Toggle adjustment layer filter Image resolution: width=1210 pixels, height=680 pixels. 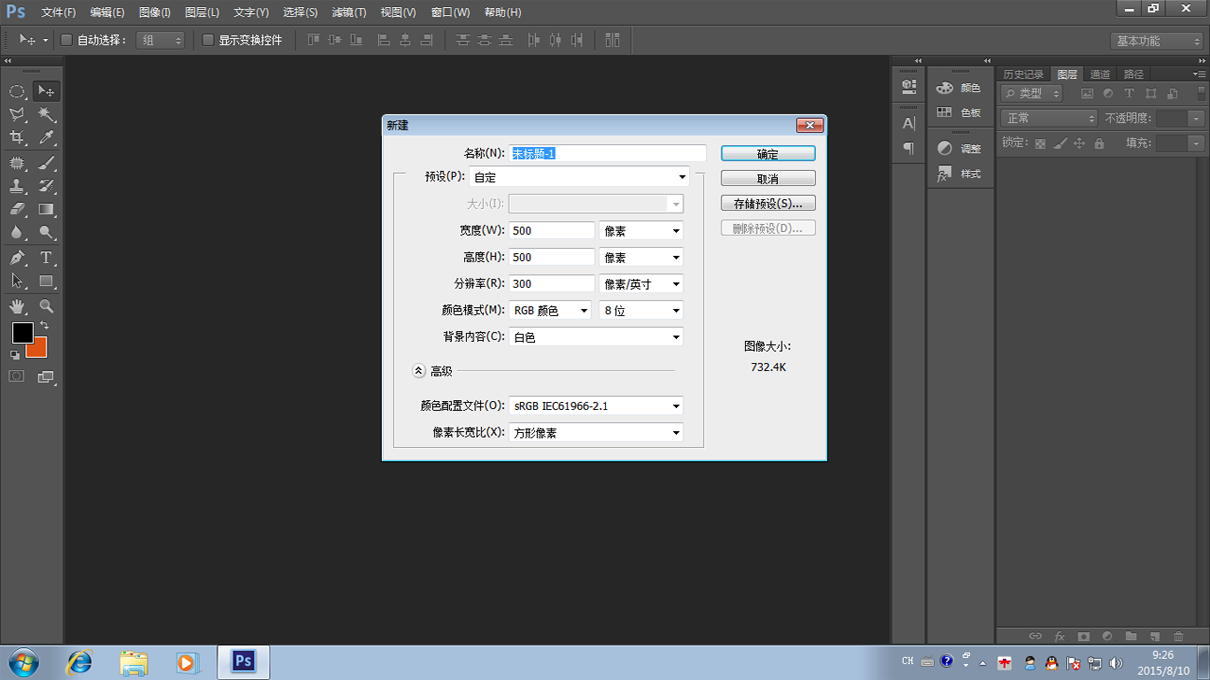coord(1108,93)
